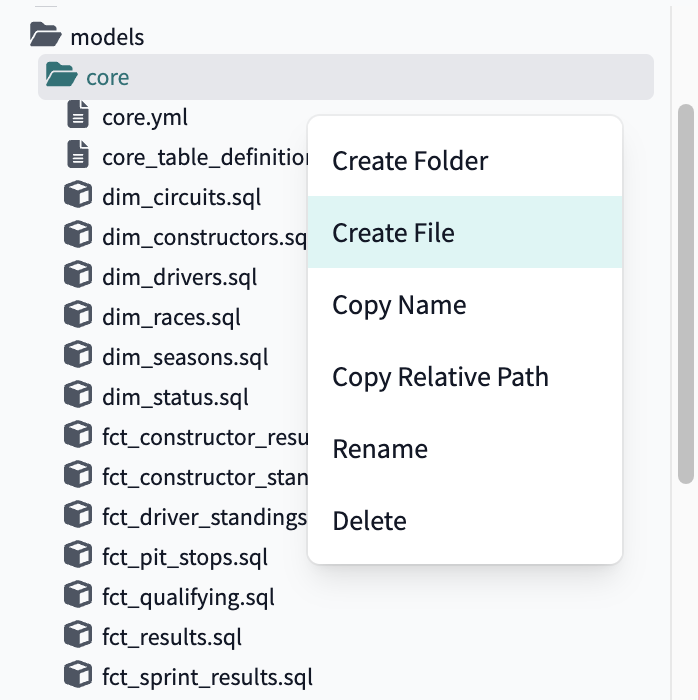
Task: Click the dim_circuits.sql model cube icon
Action: pos(78,194)
